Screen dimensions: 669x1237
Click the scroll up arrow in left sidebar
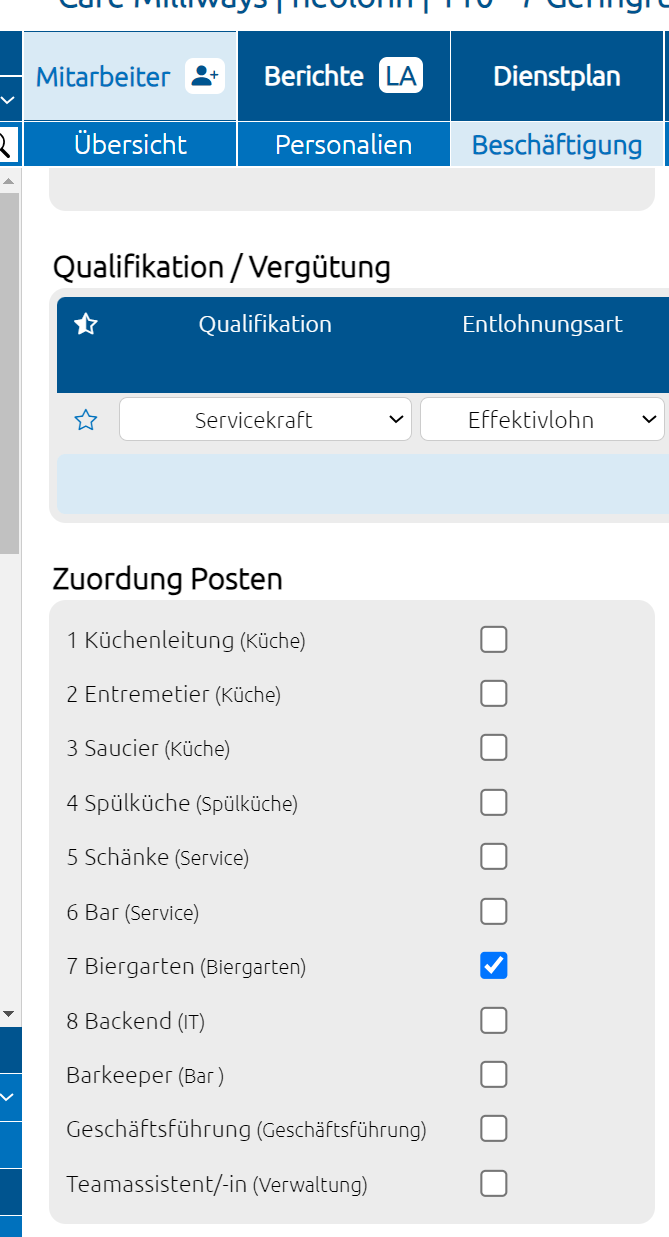click(x=9, y=182)
